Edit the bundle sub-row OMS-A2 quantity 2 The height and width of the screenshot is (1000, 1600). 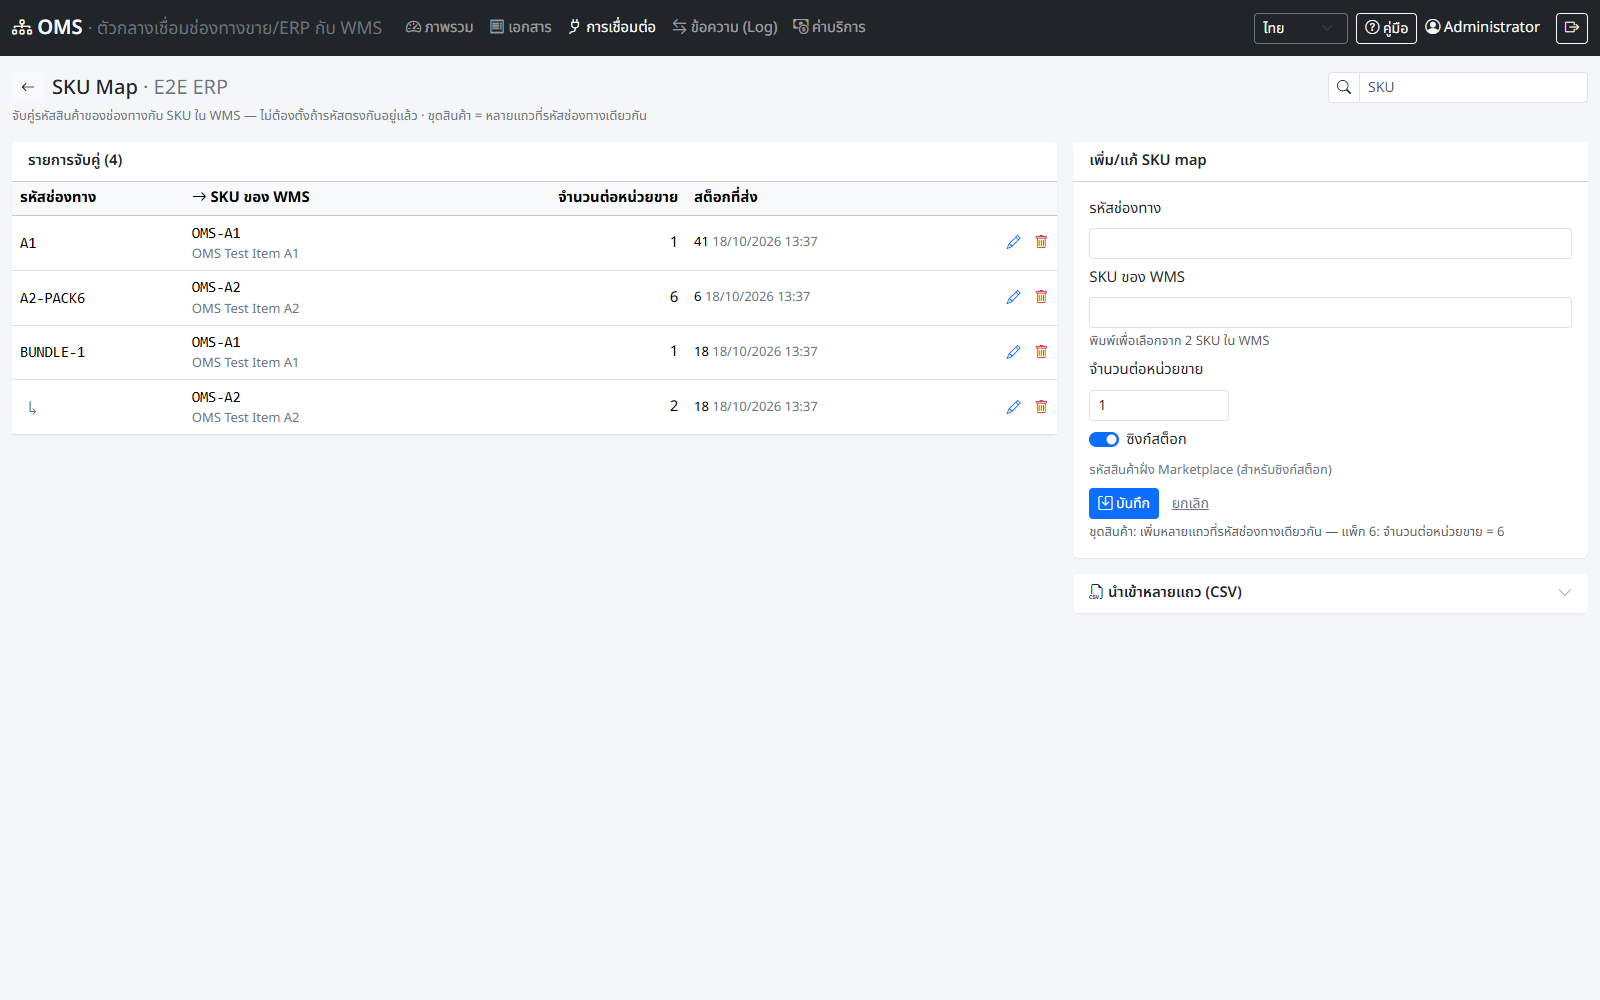[1013, 407]
